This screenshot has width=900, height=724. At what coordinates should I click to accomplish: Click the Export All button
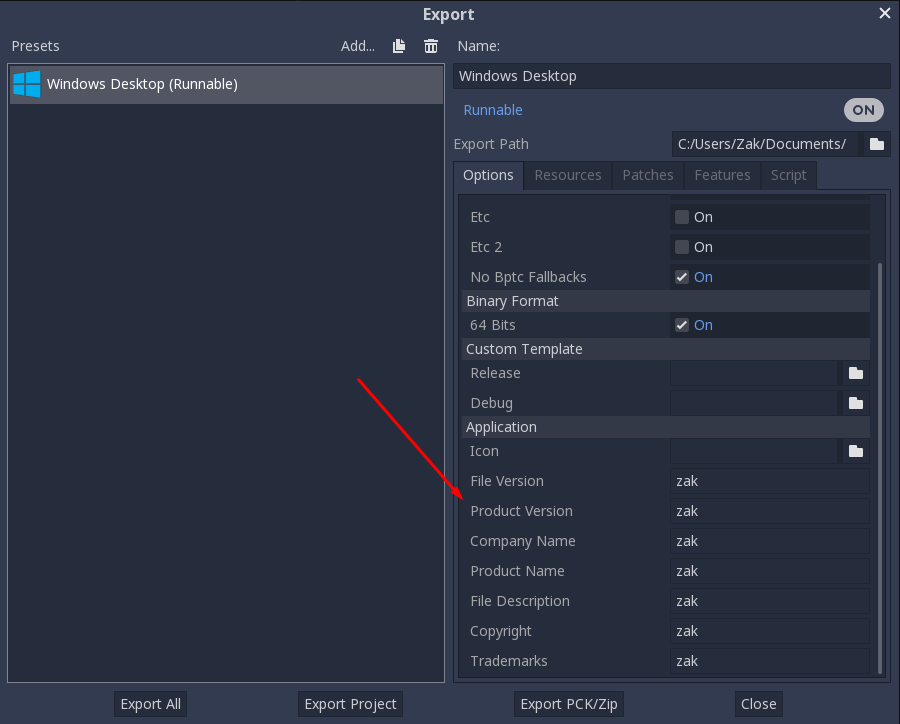[x=150, y=704]
